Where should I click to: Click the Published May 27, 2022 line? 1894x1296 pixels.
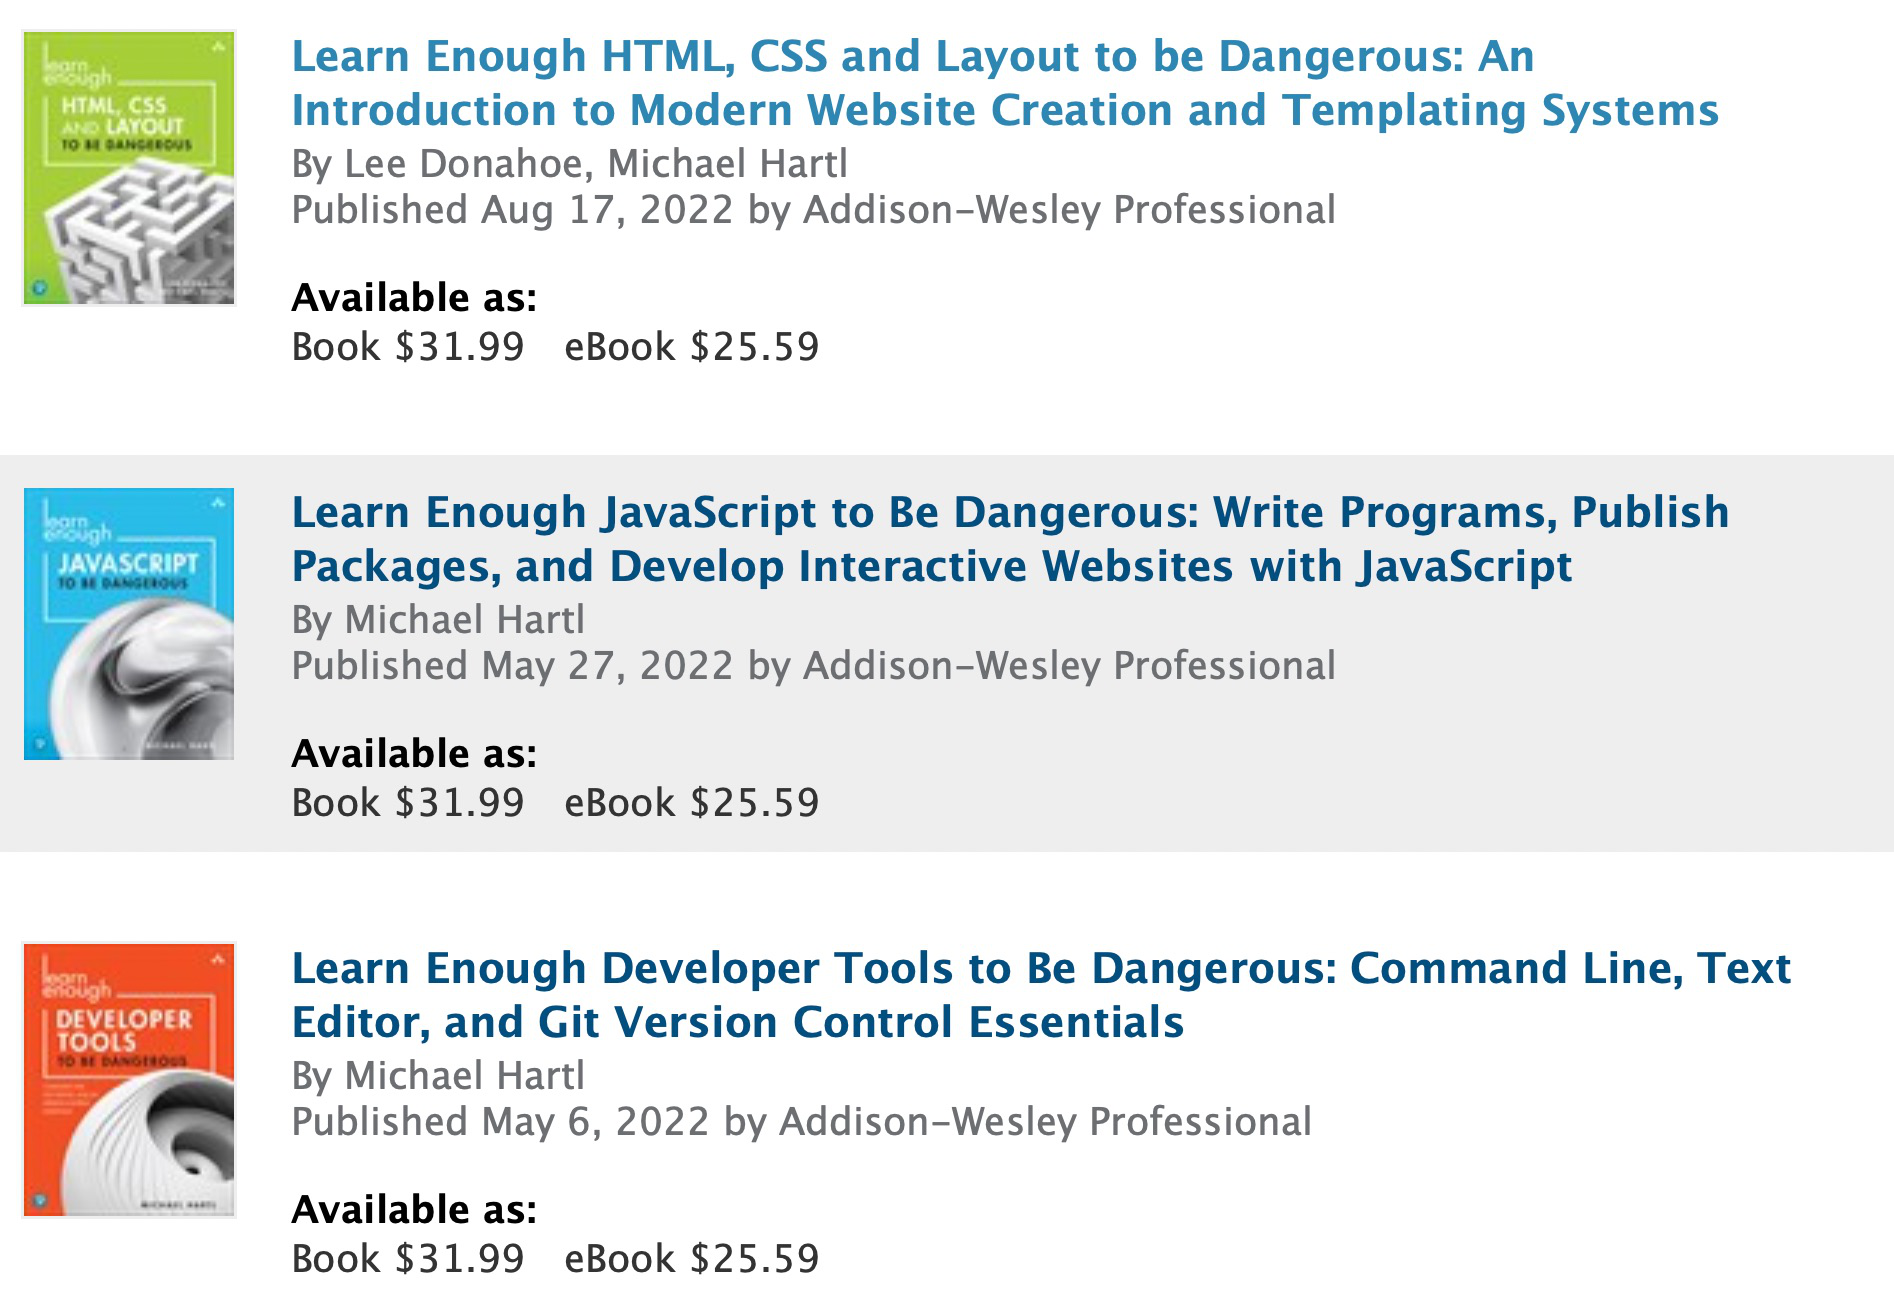coord(812,666)
